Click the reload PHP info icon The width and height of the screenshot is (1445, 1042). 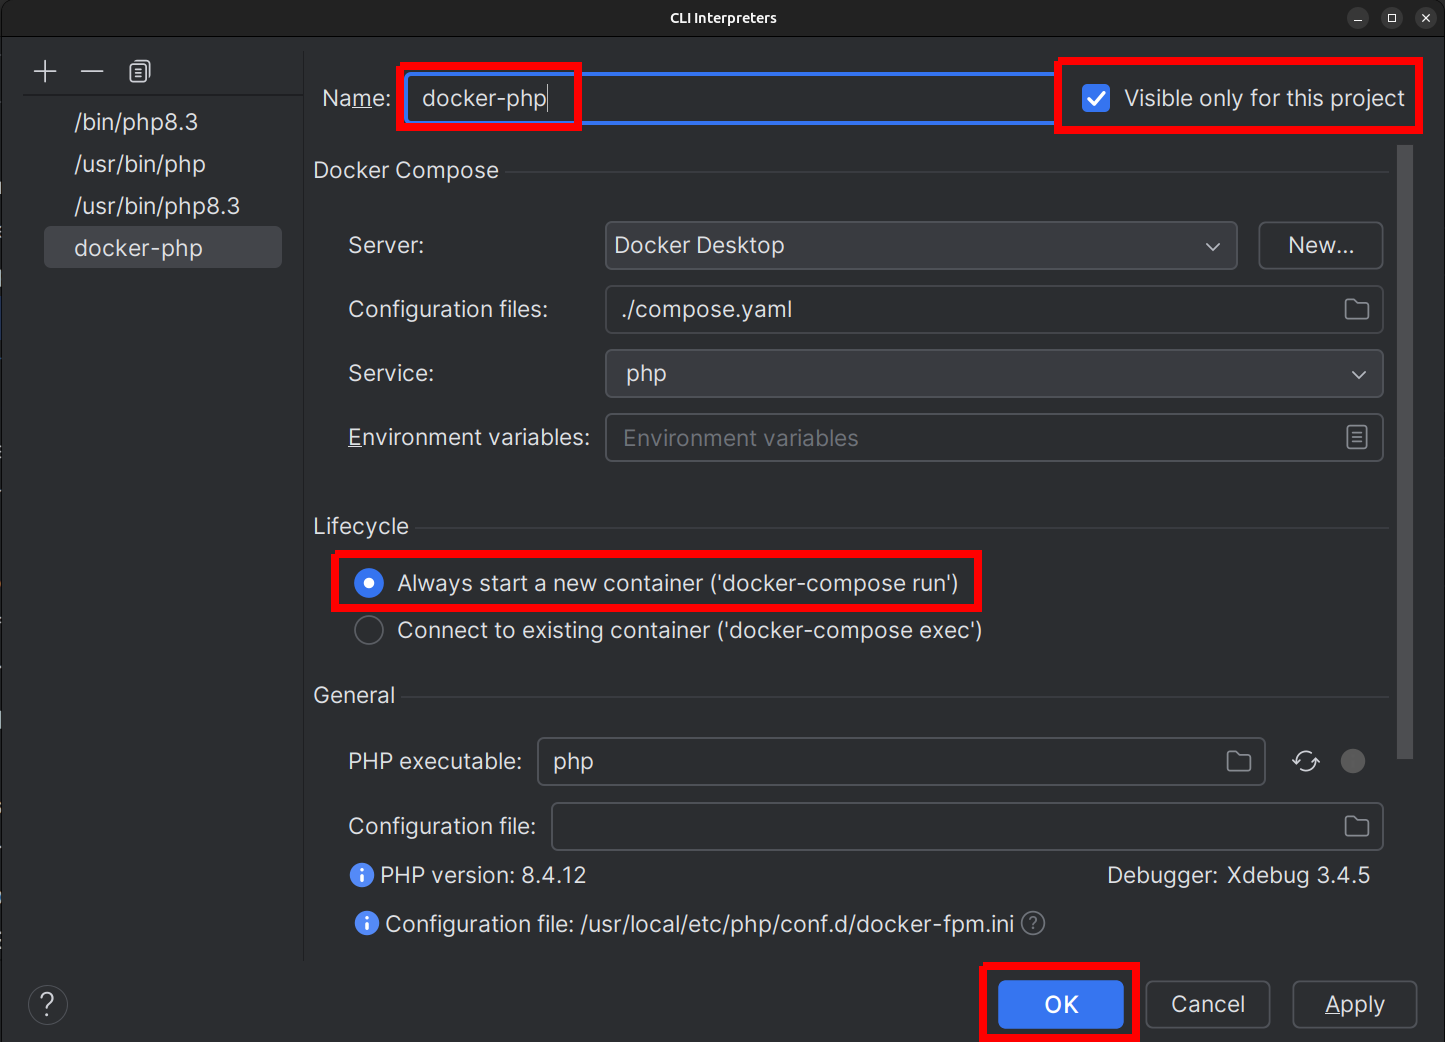1305,761
